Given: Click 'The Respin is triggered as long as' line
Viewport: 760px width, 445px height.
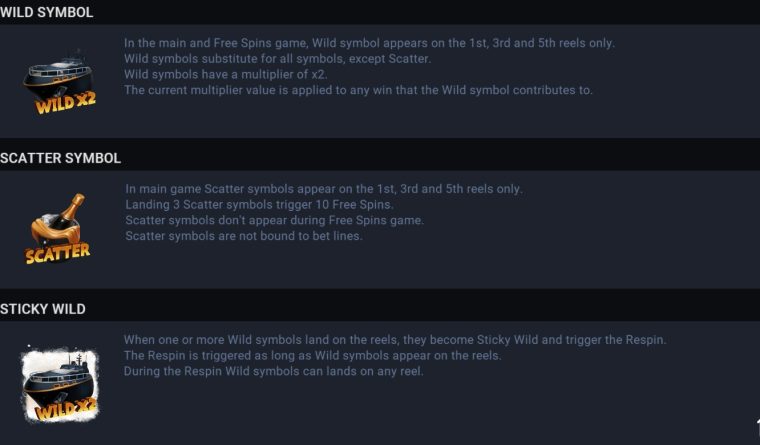Looking at the screenshot, I should click(x=313, y=355).
